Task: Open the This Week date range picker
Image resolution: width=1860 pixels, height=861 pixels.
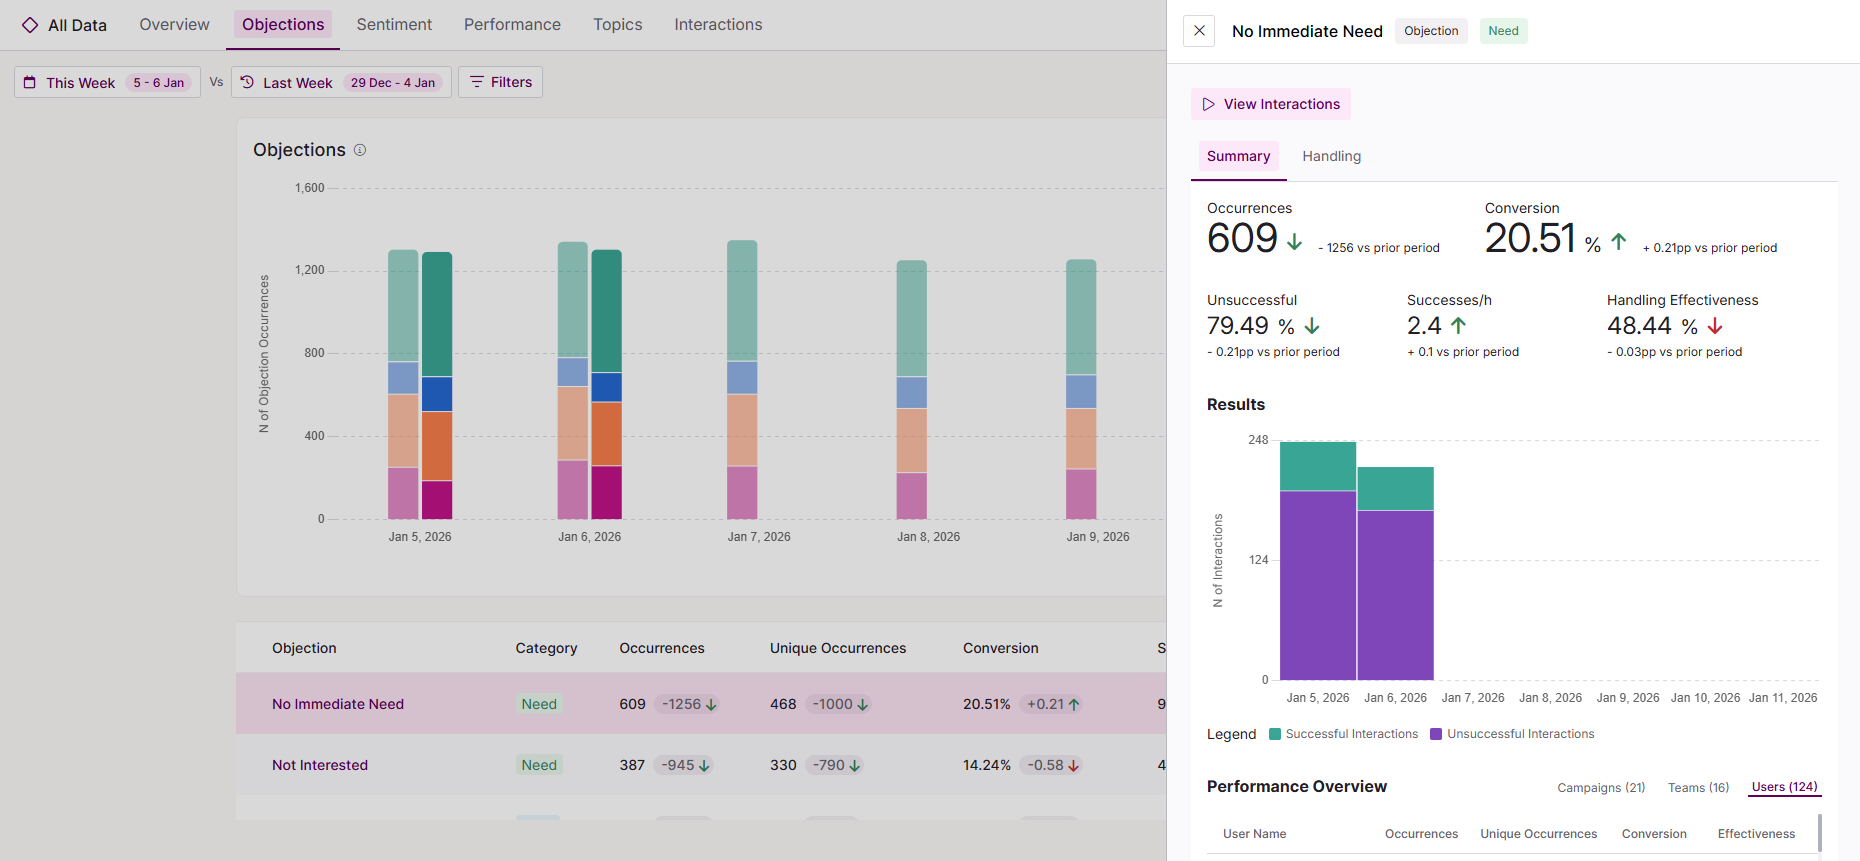Action: coord(107,82)
